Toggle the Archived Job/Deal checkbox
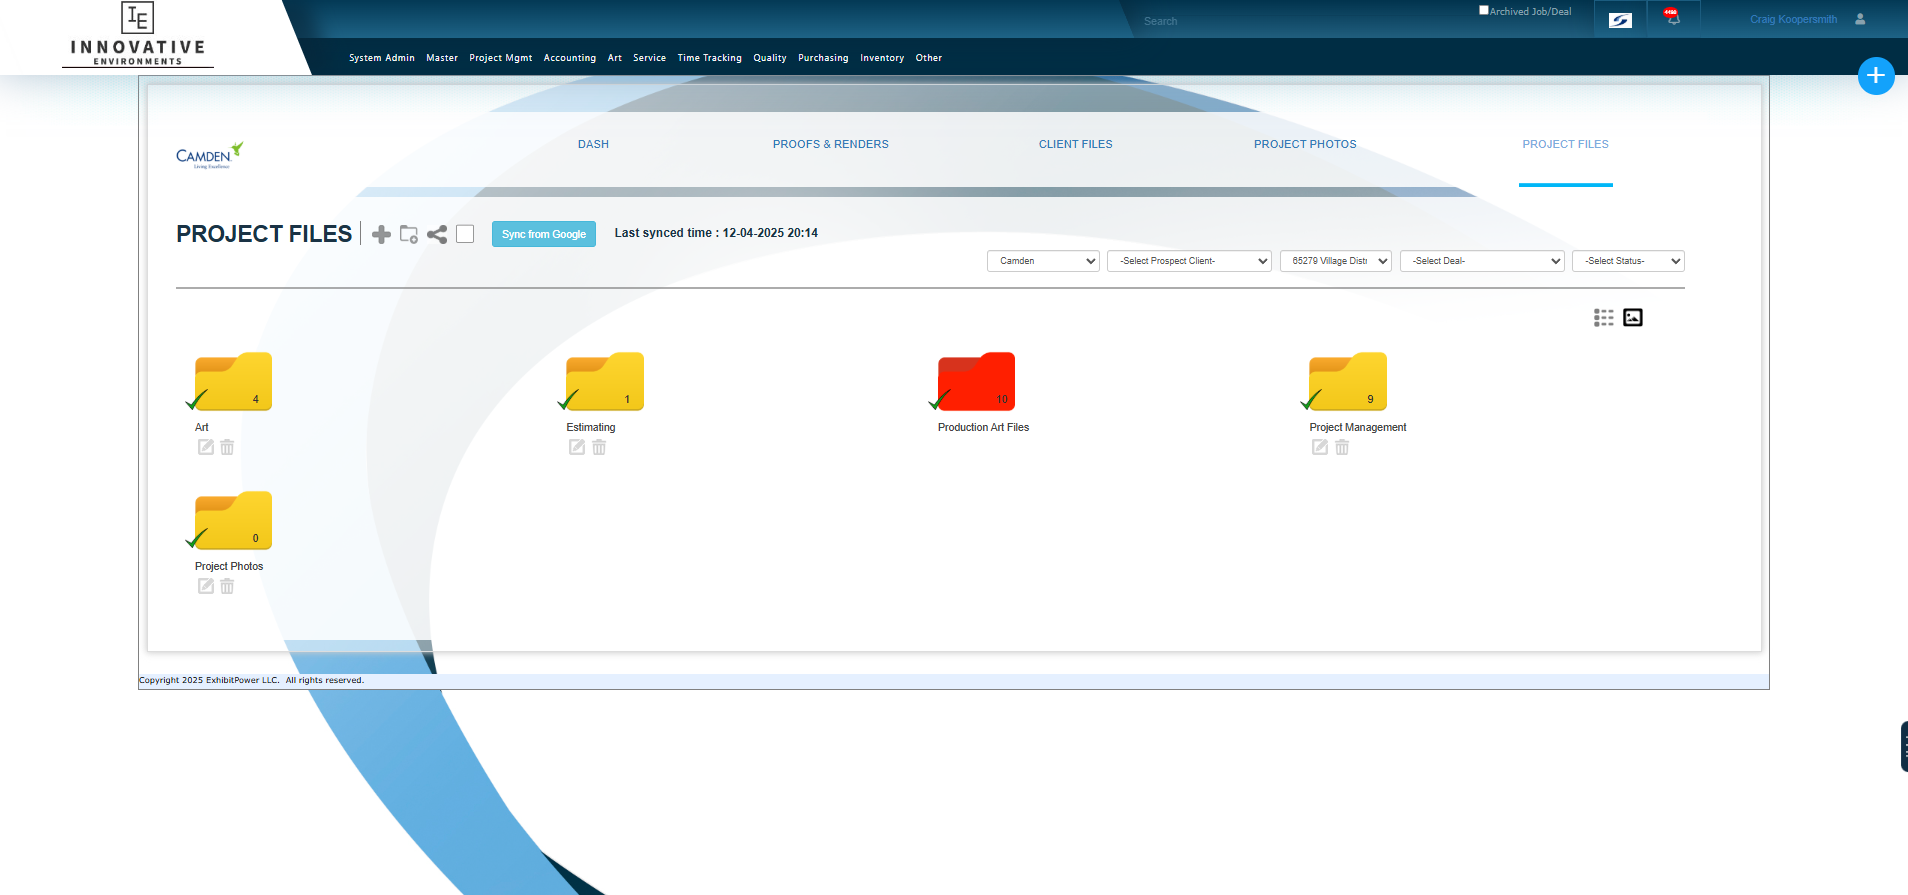Screen dimensions: 1908x895 (x=1484, y=10)
